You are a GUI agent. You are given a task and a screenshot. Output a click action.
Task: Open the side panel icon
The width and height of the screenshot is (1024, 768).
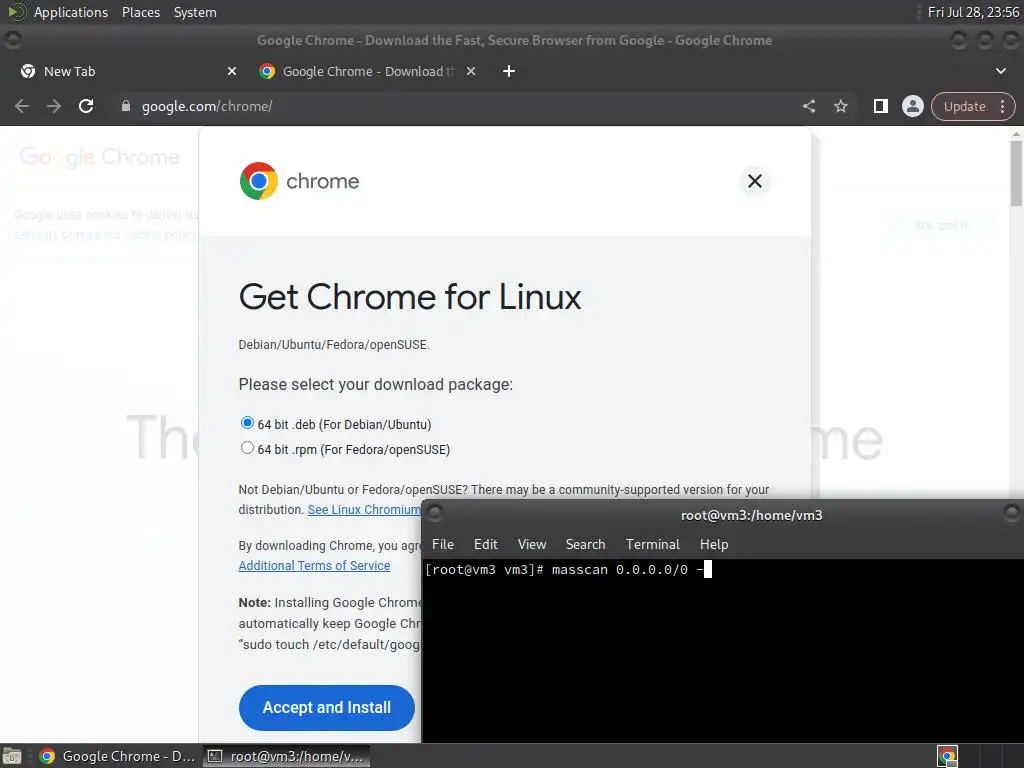[880, 106]
